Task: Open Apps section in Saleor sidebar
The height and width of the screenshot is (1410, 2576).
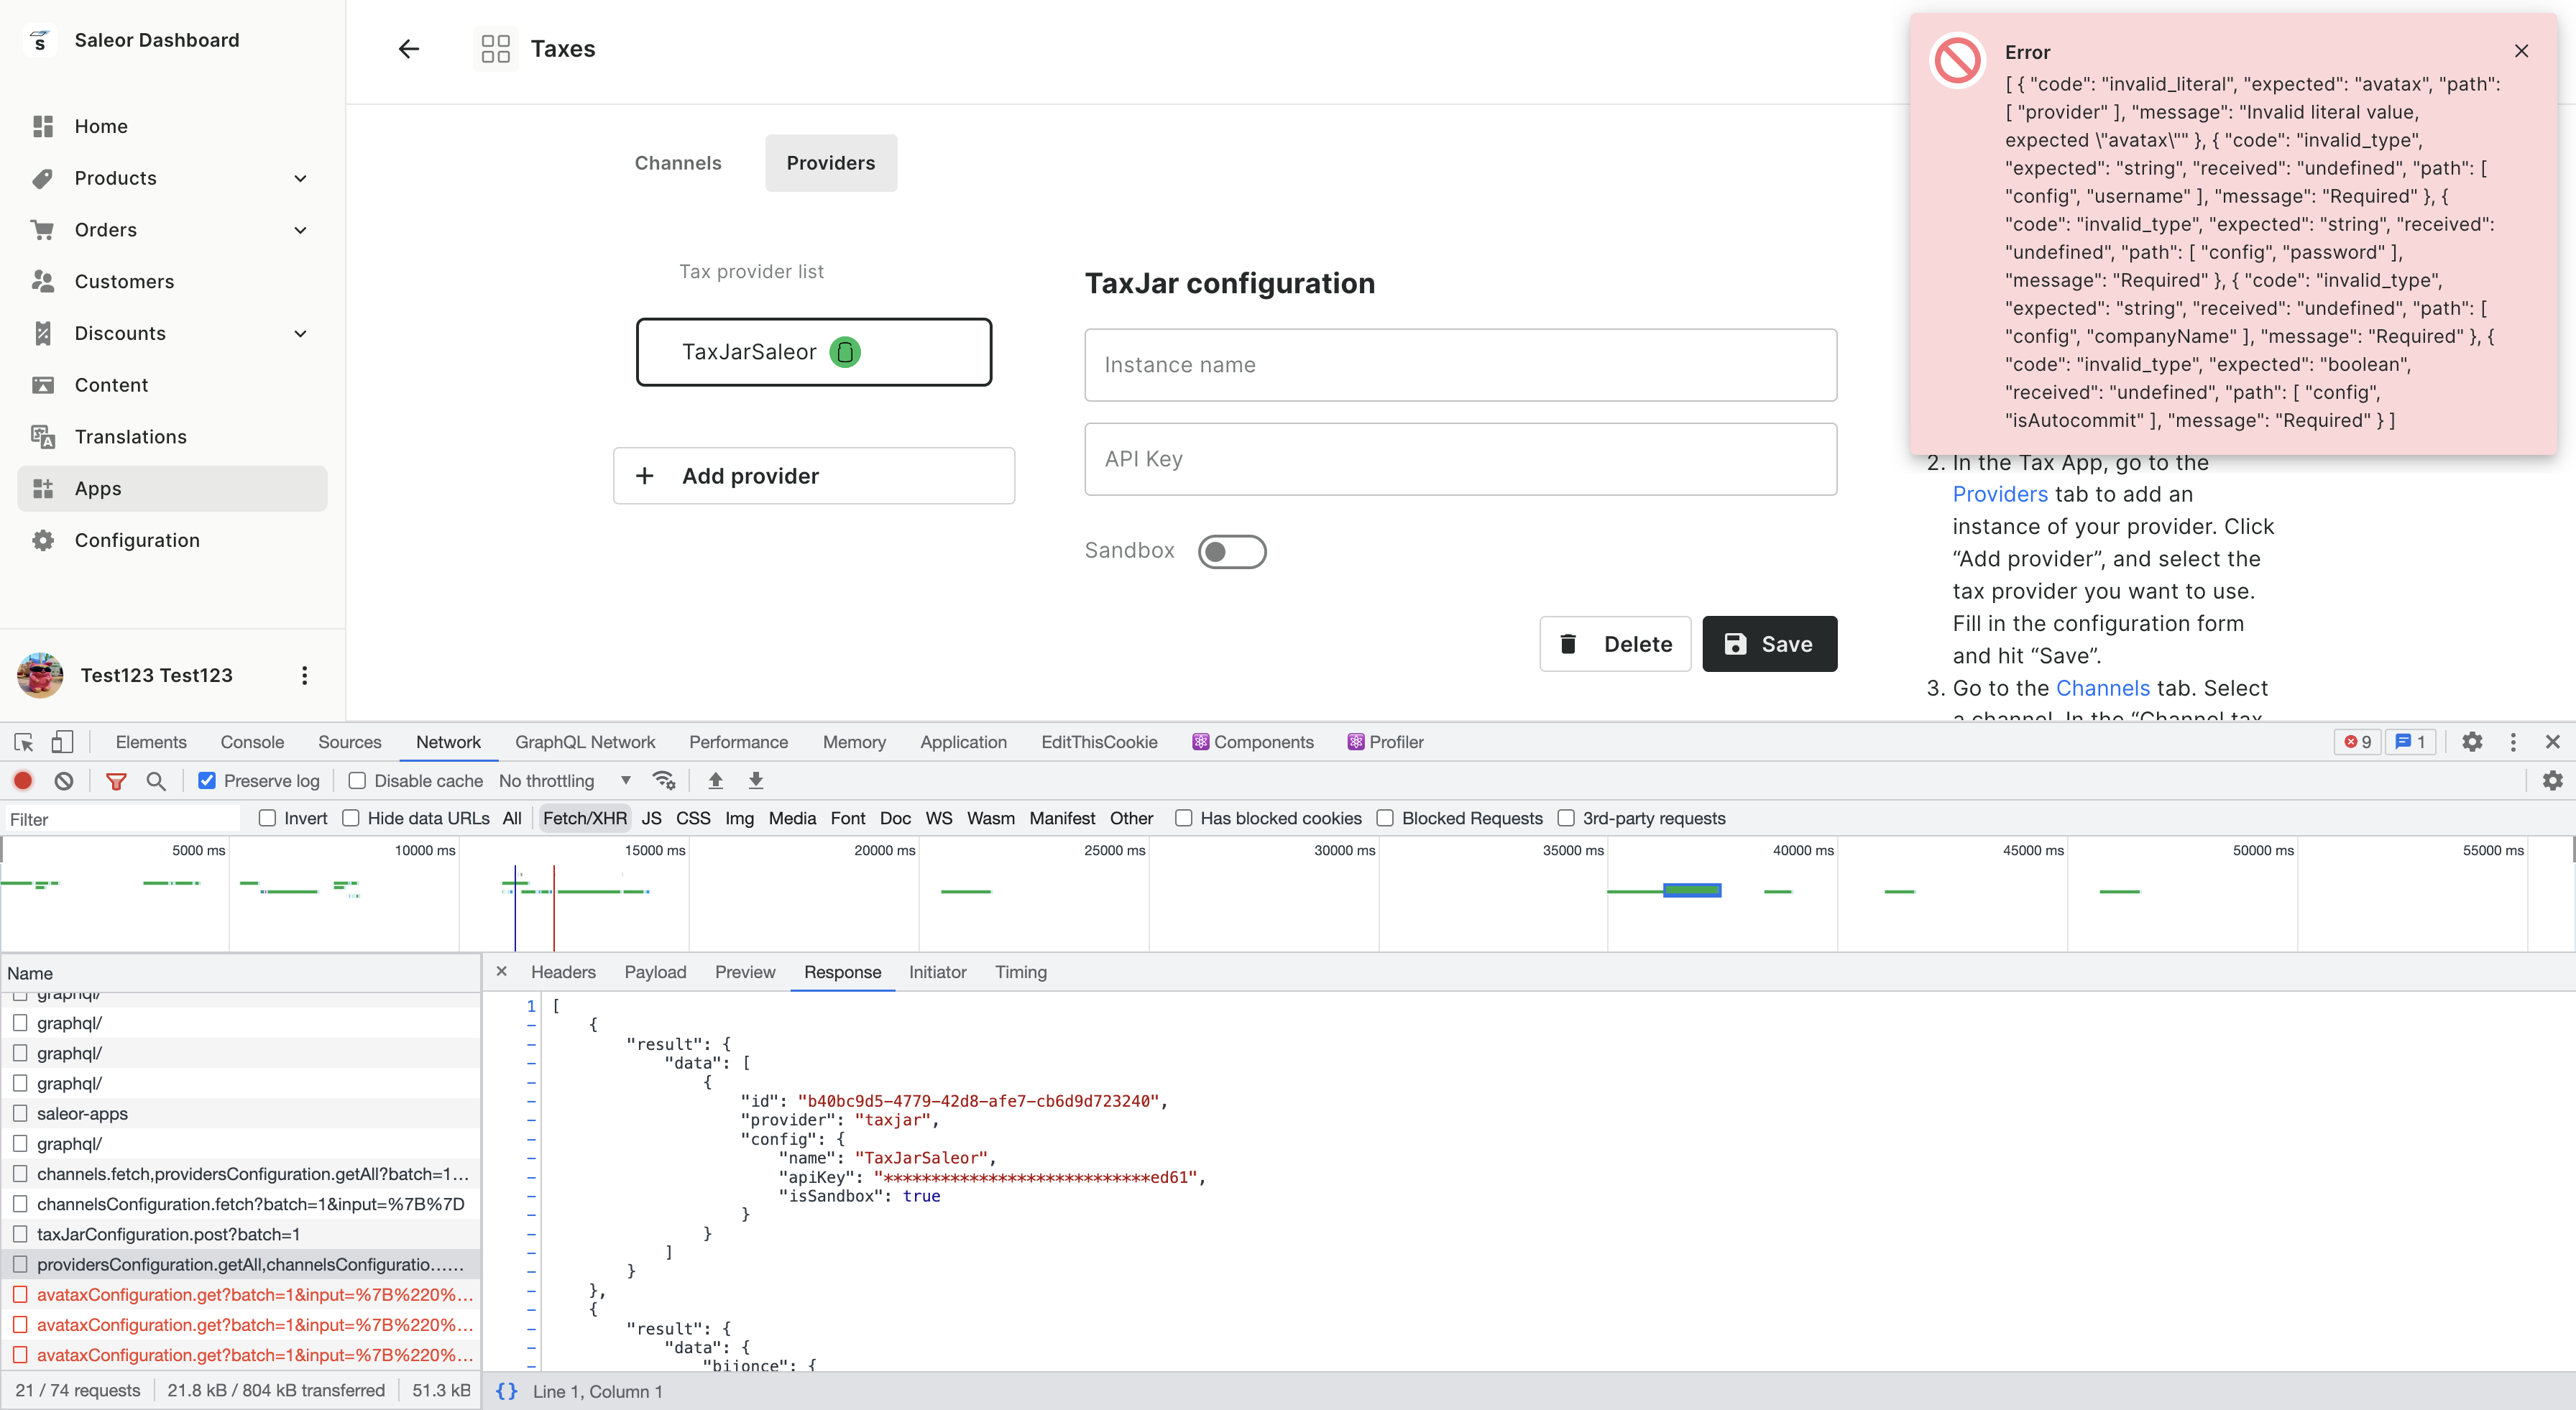Action: click(97, 488)
